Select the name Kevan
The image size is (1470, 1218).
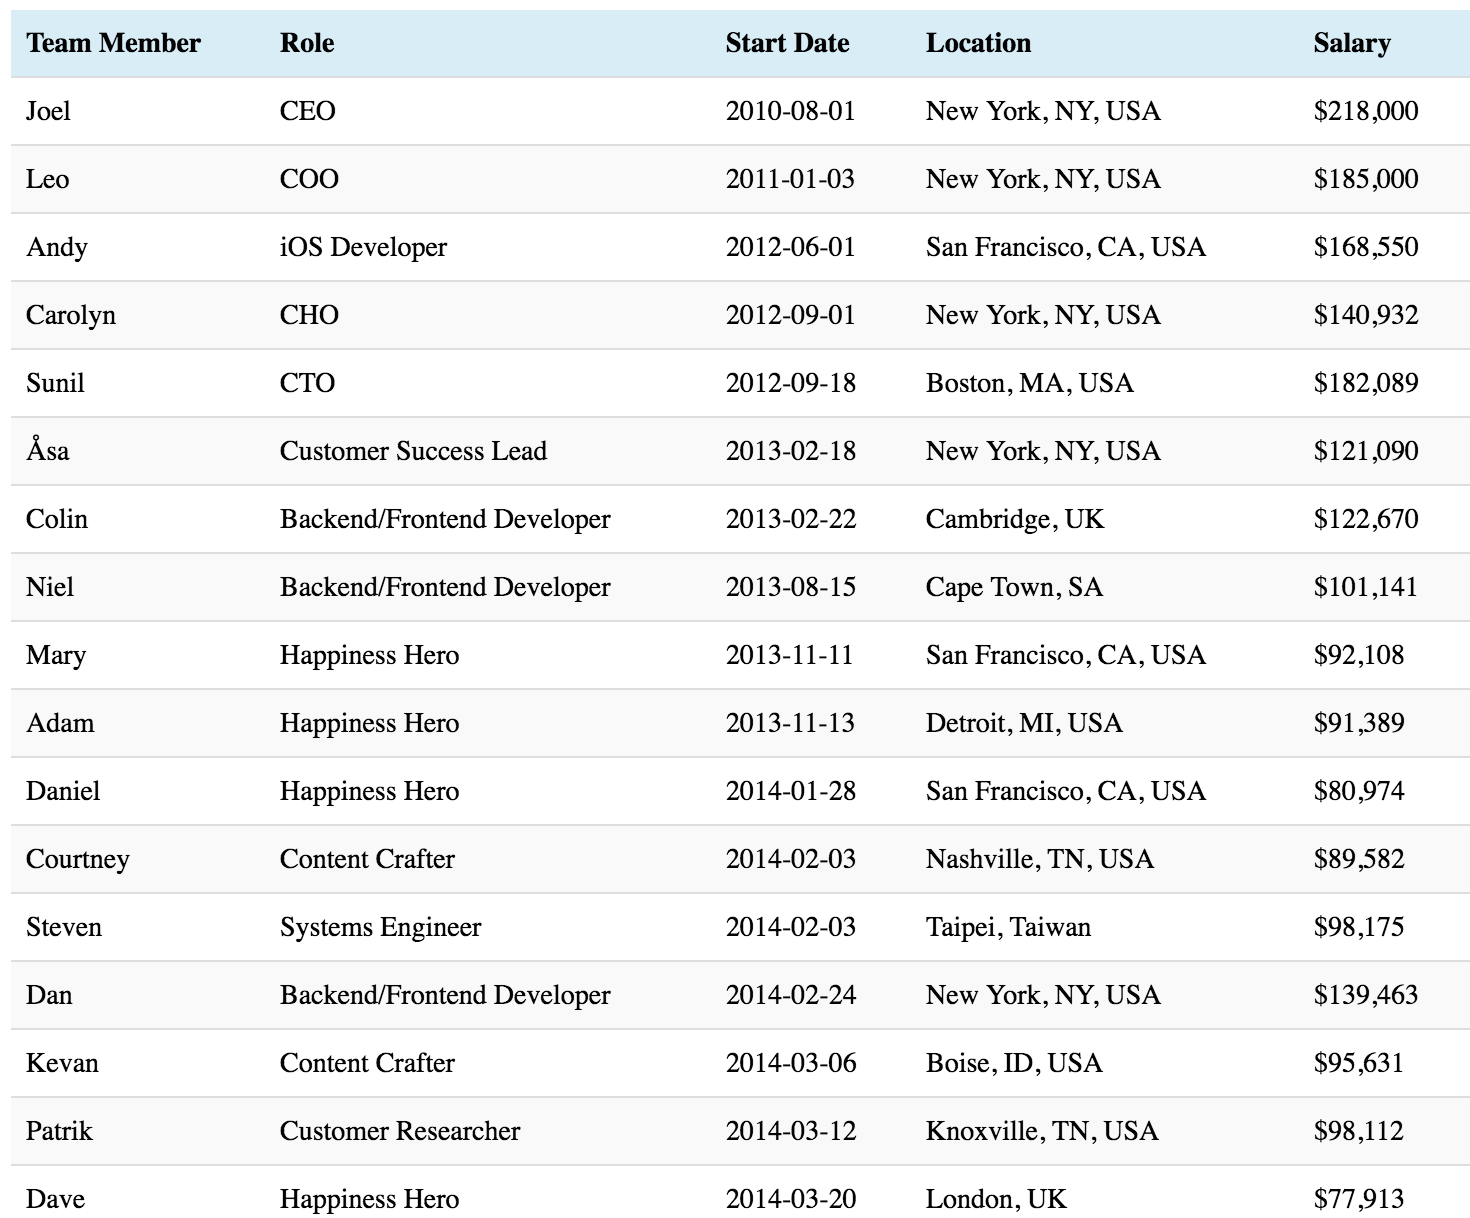[x=62, y=1063]
